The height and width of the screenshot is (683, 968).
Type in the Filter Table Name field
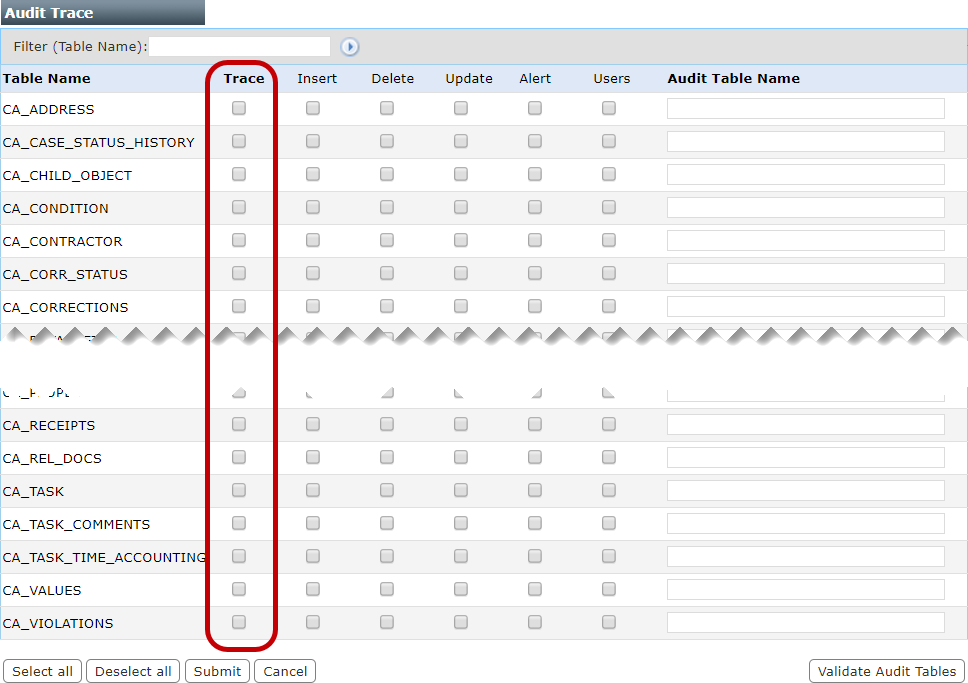pyautogui.click(x=239, y=47)
